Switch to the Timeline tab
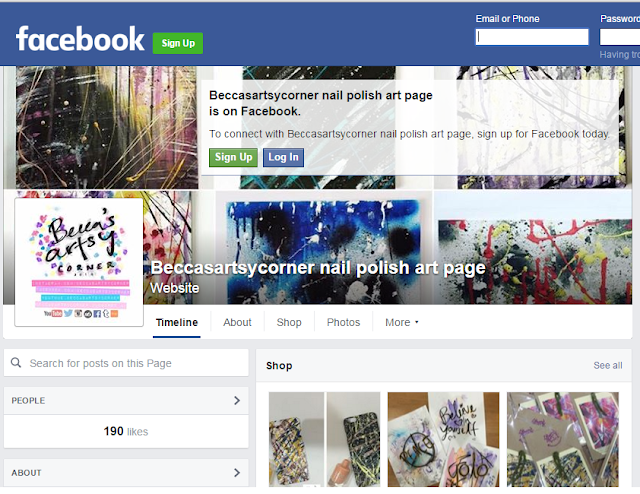This screenshot has height=494, width=640. pyautogui.click(x=177, y=323)
